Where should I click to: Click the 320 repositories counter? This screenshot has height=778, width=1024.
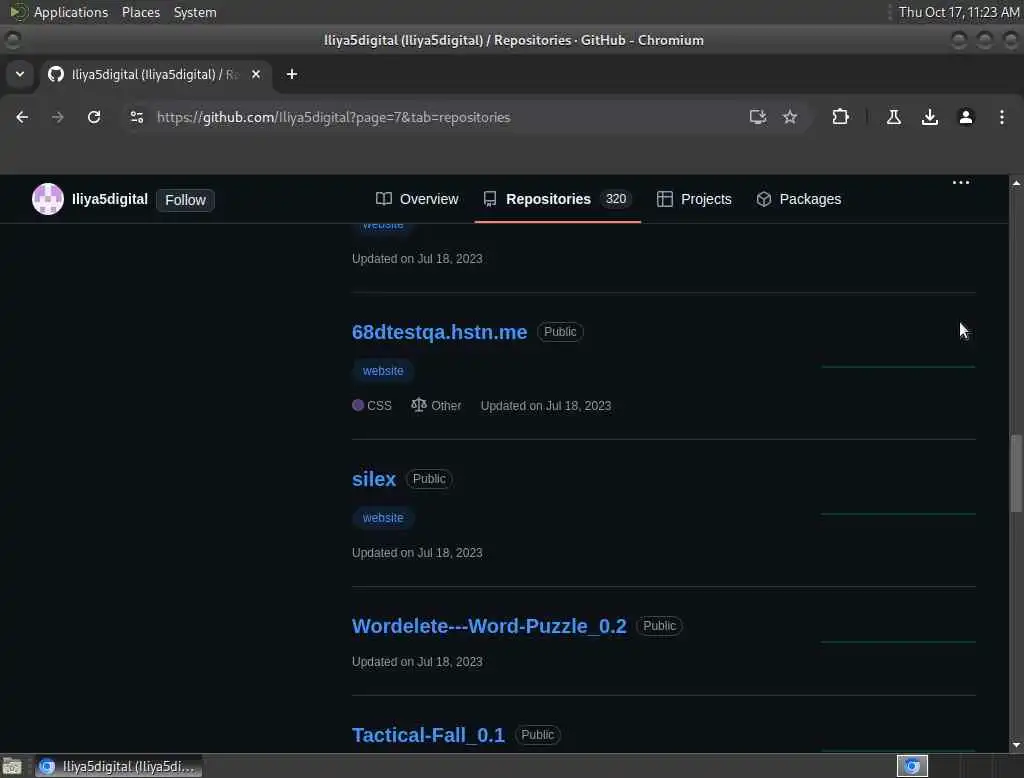616,199
